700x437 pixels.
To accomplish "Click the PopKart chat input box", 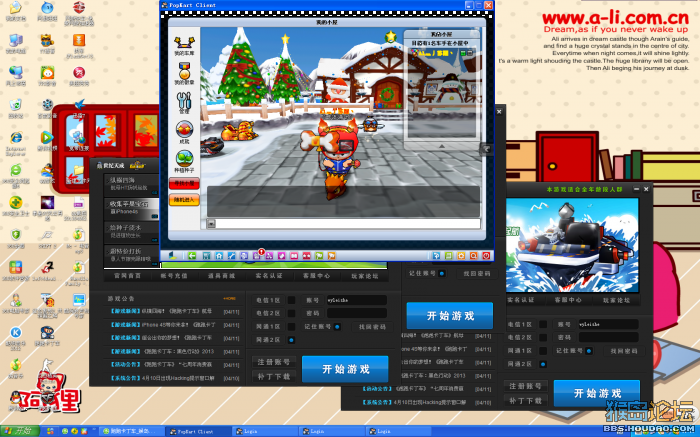I will click(348, 224).
